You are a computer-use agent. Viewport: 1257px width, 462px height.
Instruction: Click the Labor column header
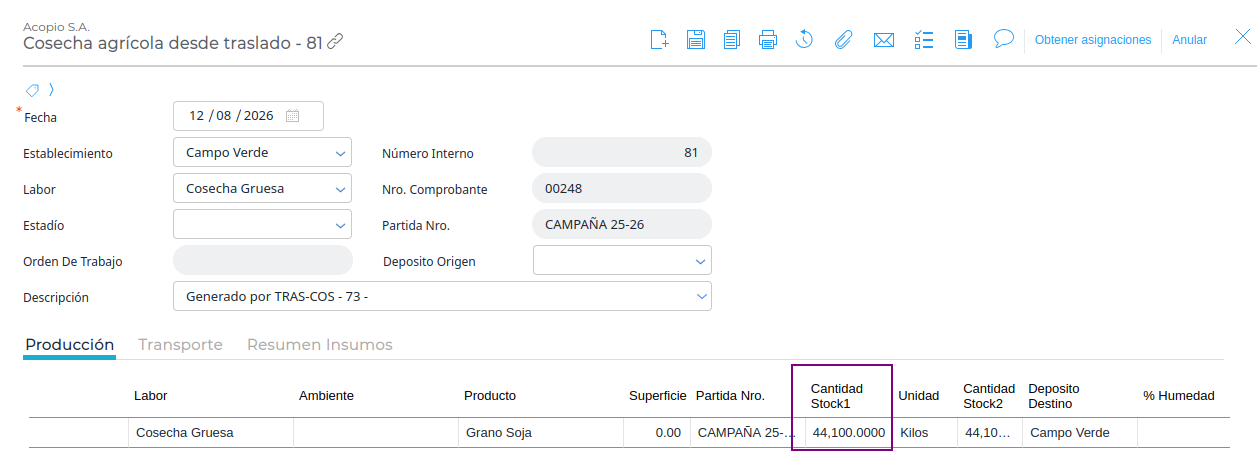coord(151,396)
